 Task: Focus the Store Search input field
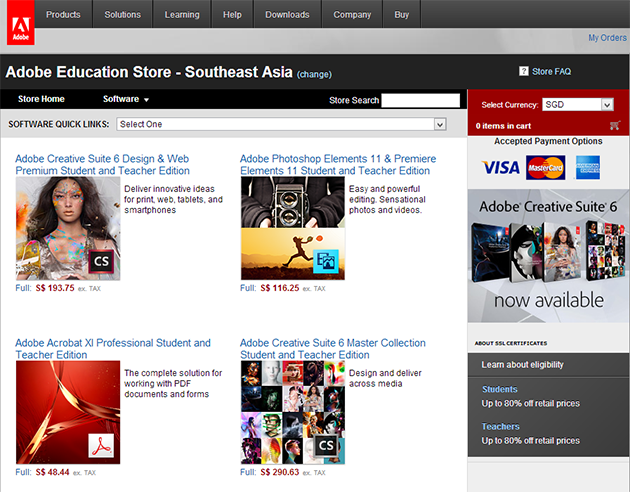pyautogui.click(x=420, y=100)
